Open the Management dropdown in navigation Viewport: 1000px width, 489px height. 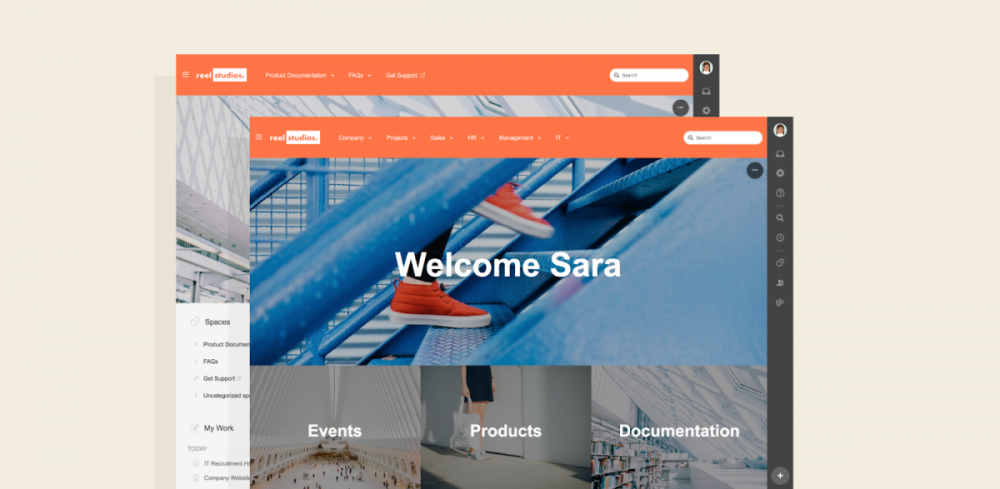pos(520,138)
